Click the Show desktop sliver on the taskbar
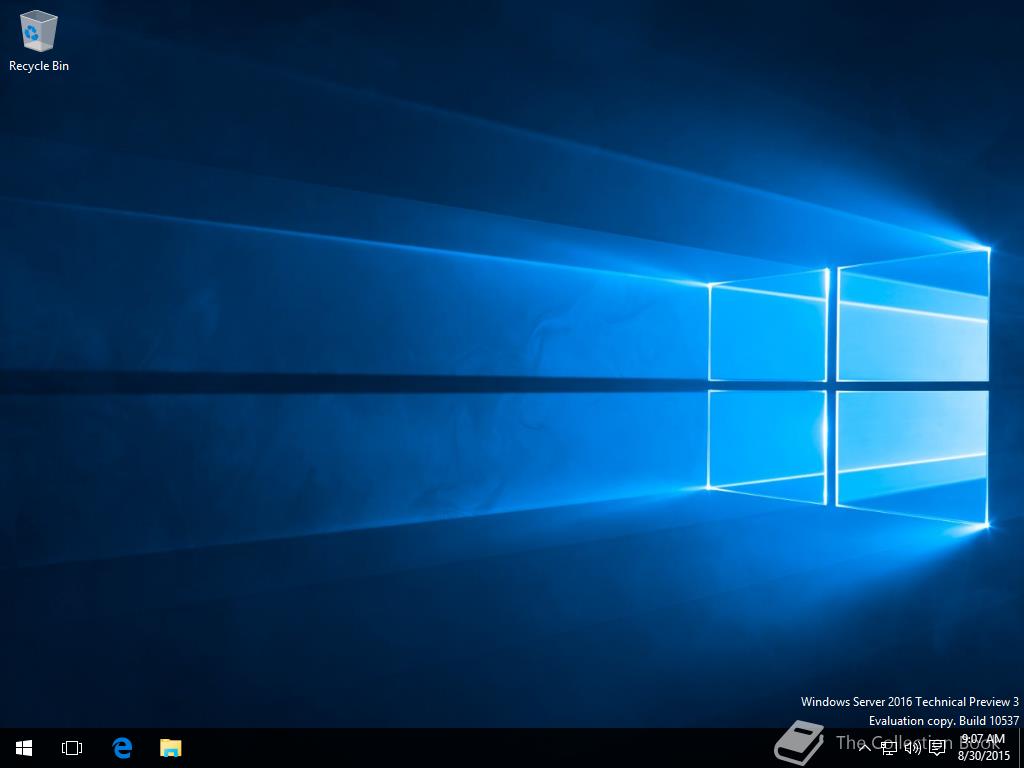This screenshot has height=768, width=1024. click(1020, 748)
